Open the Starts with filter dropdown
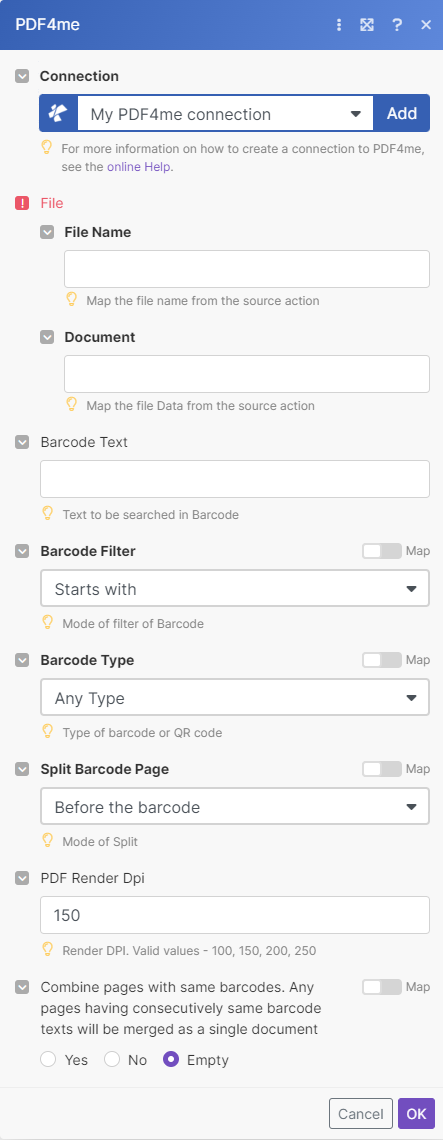This screenshot has width=443, height=1141. [x=235, y=589]
